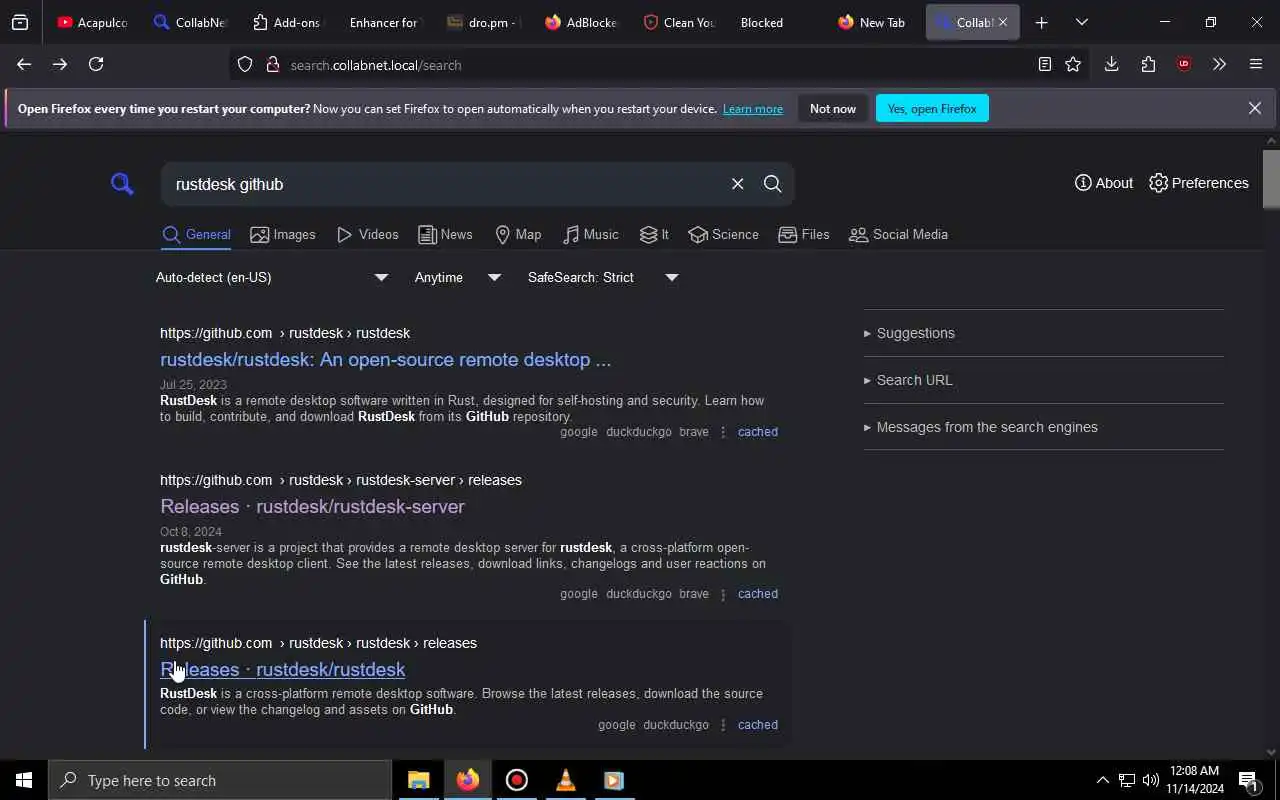Switch to the Acapulco YouTube tab
Image resolution: width=1280 pixels, height=800 pixels.
[x=93, y=22]
